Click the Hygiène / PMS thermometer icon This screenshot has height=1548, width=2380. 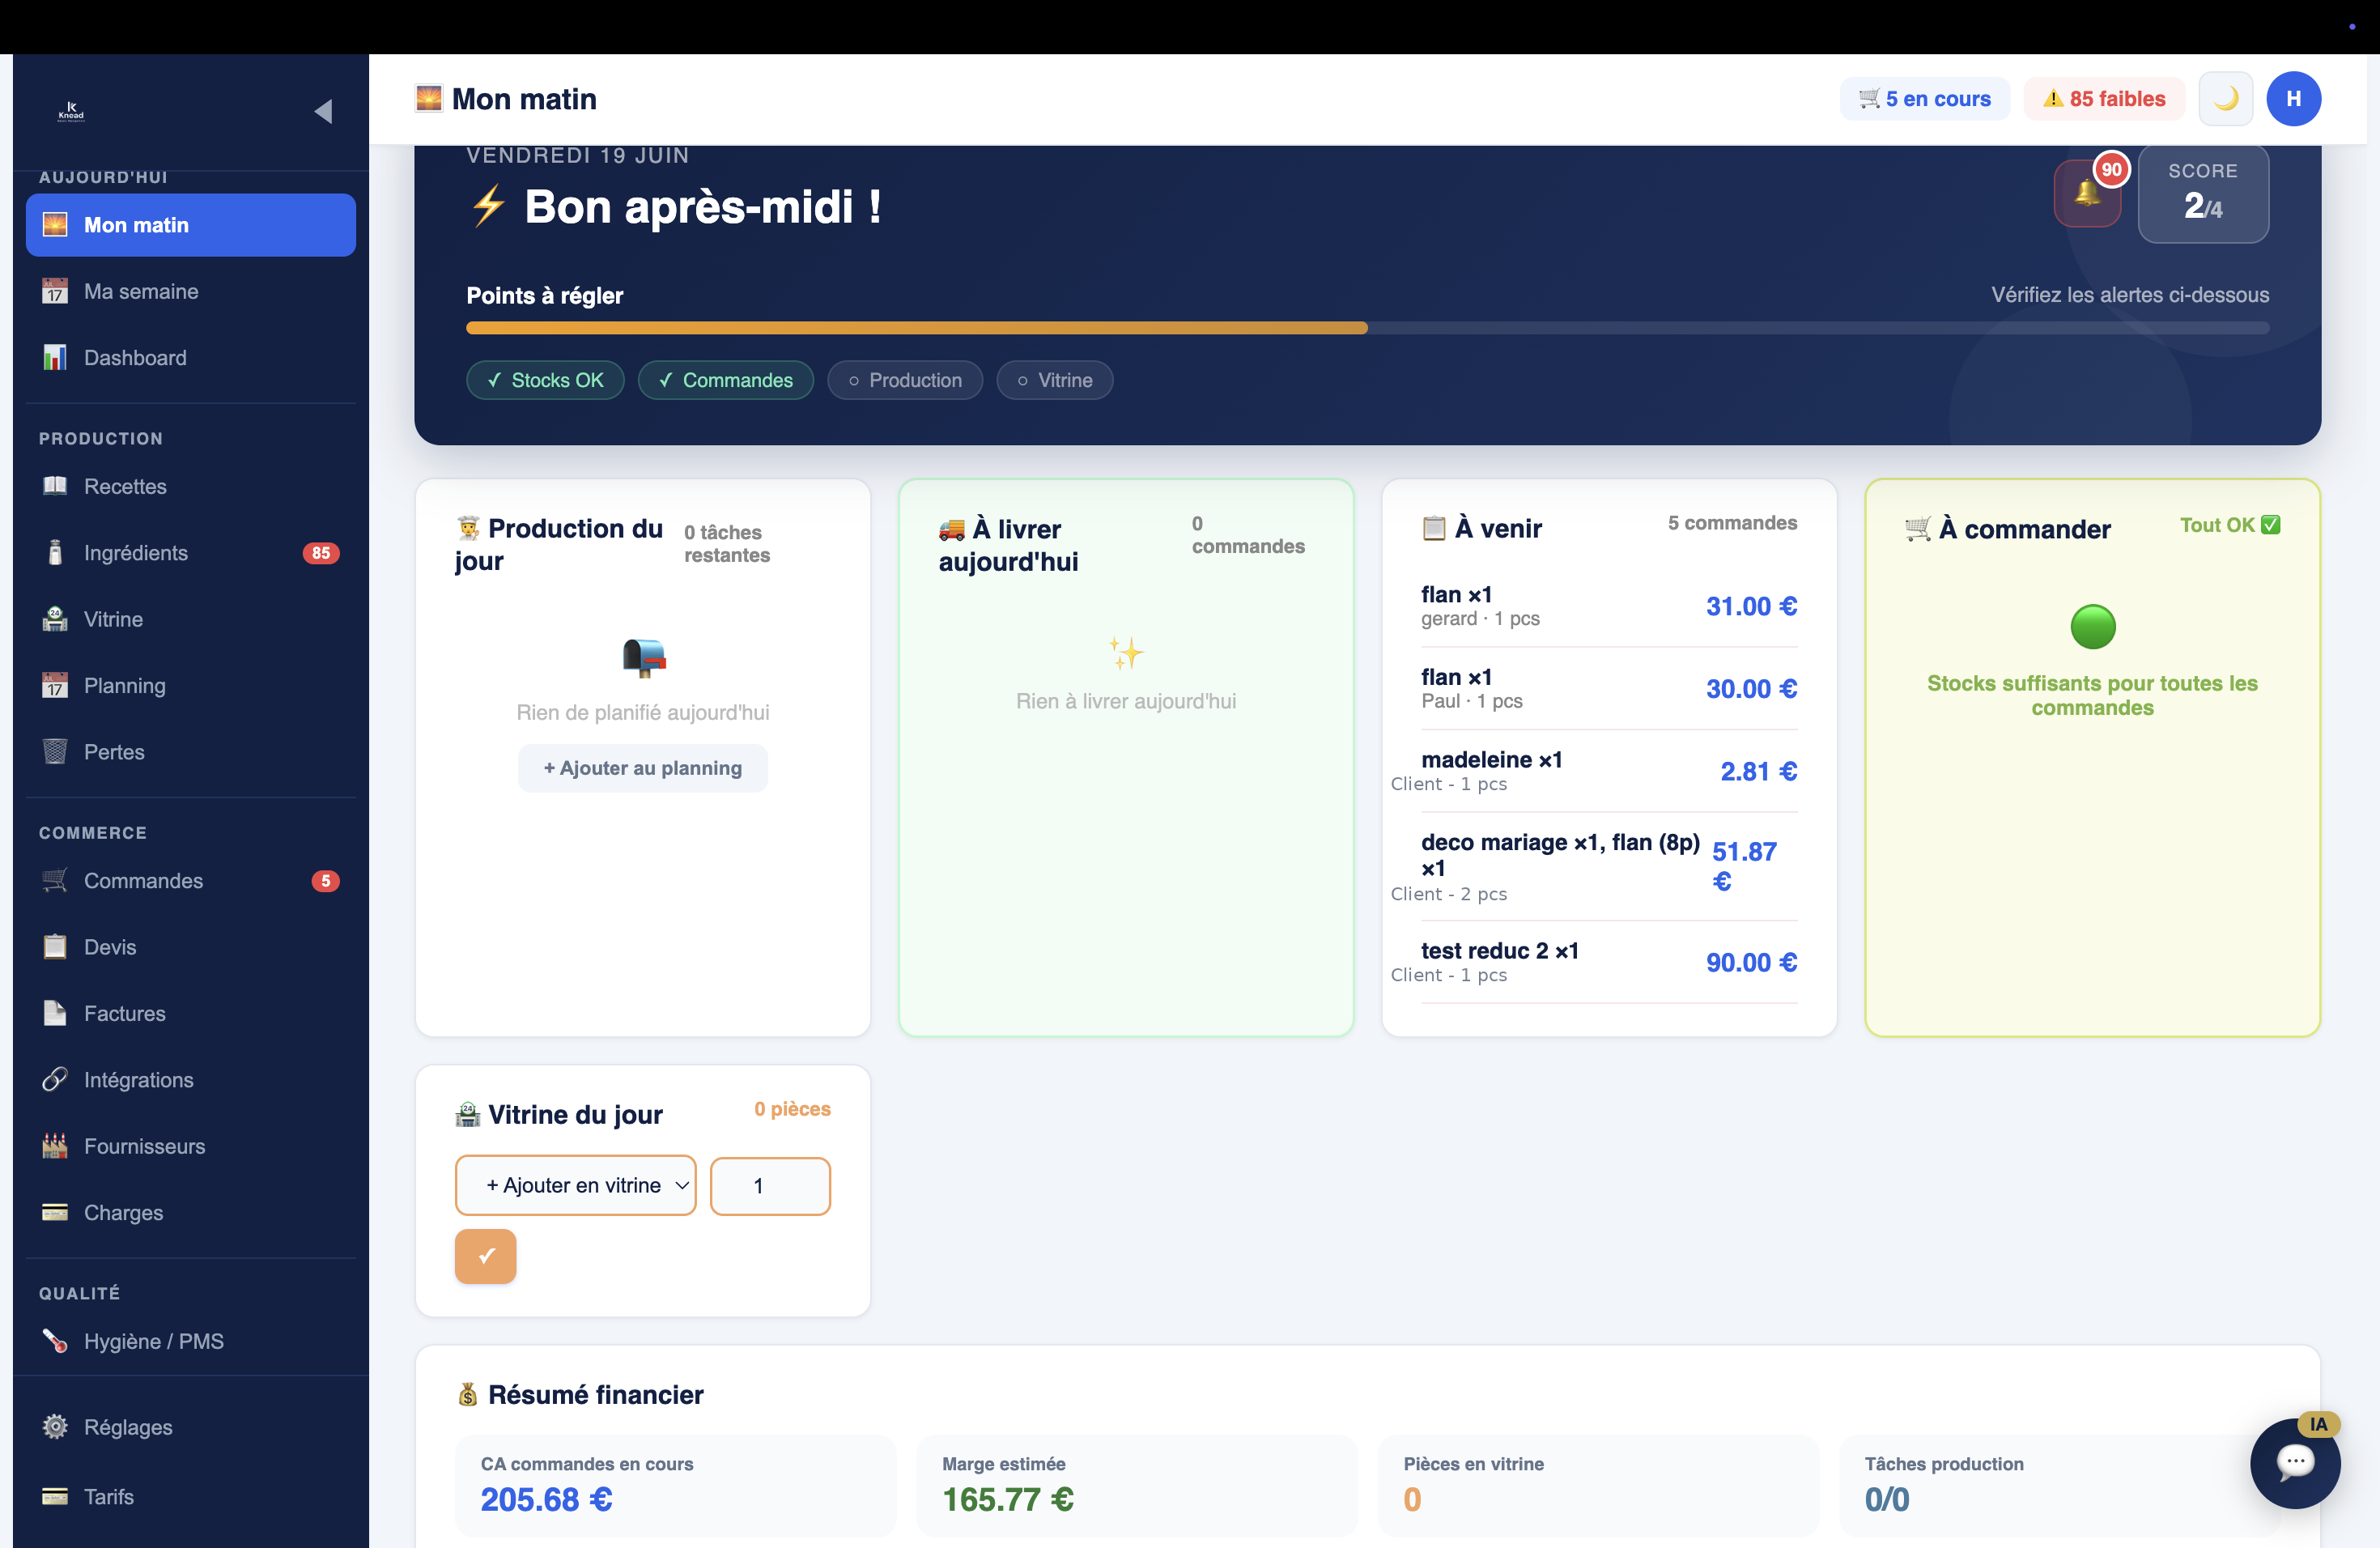point(55,1341)
